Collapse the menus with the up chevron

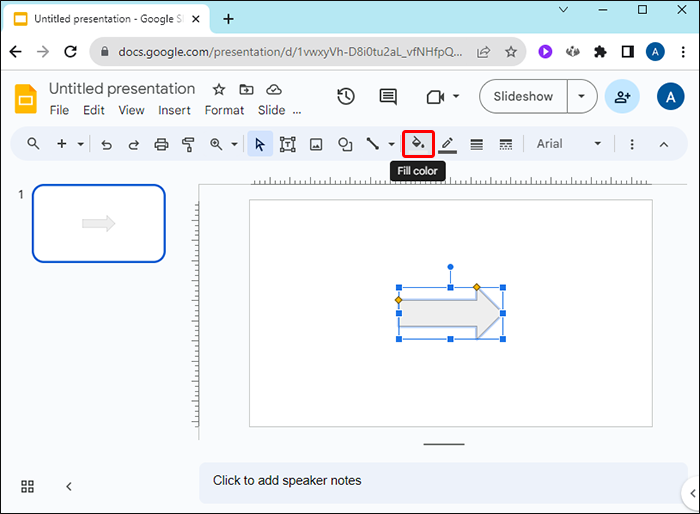(x=664, y=144)
